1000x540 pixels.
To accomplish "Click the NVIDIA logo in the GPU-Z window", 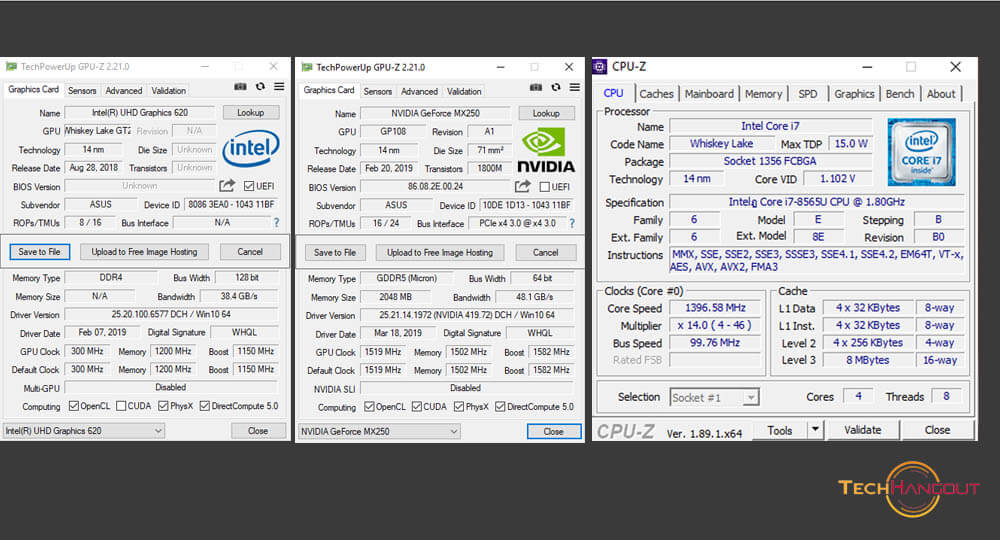I will [545, 150].
